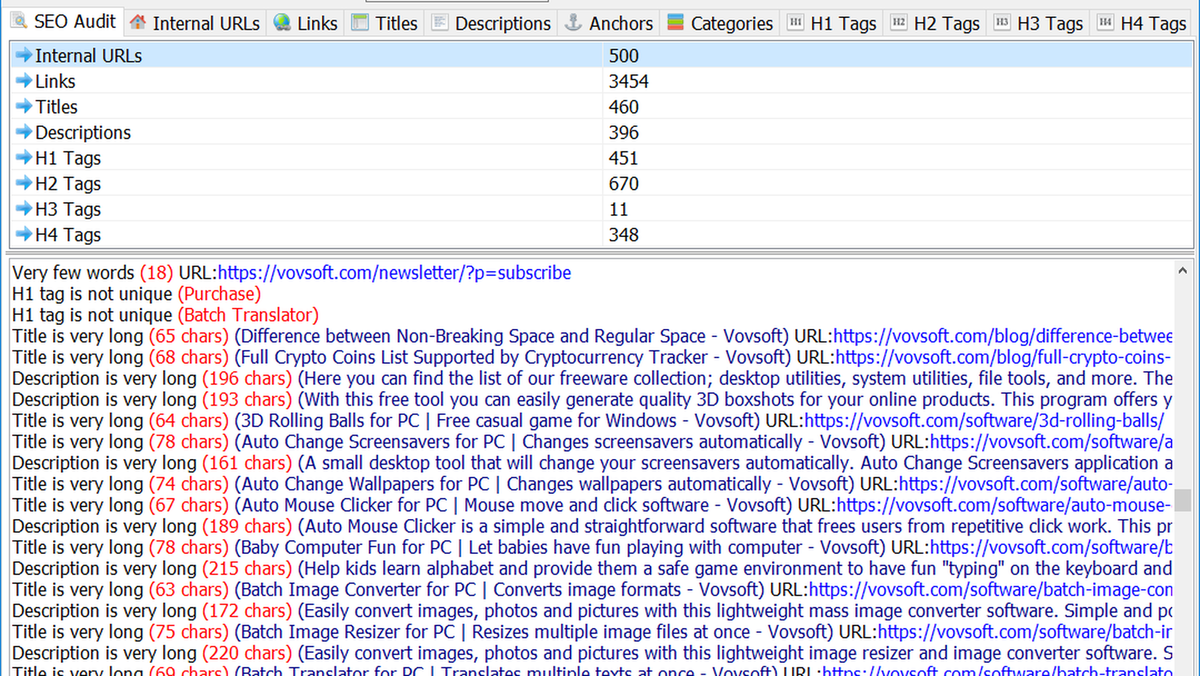This screenshot has width=1200, height=676.
Task: Open the auto-mouse software URL link
Action: [x=1004, y=505]
